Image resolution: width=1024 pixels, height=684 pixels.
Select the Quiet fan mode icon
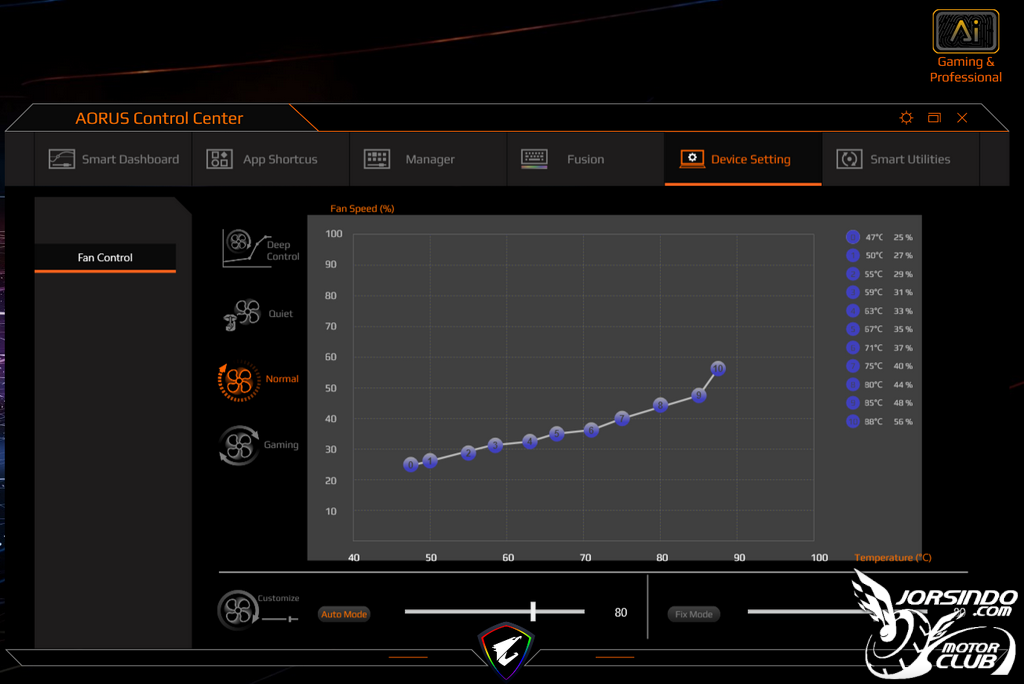(242, 314)
